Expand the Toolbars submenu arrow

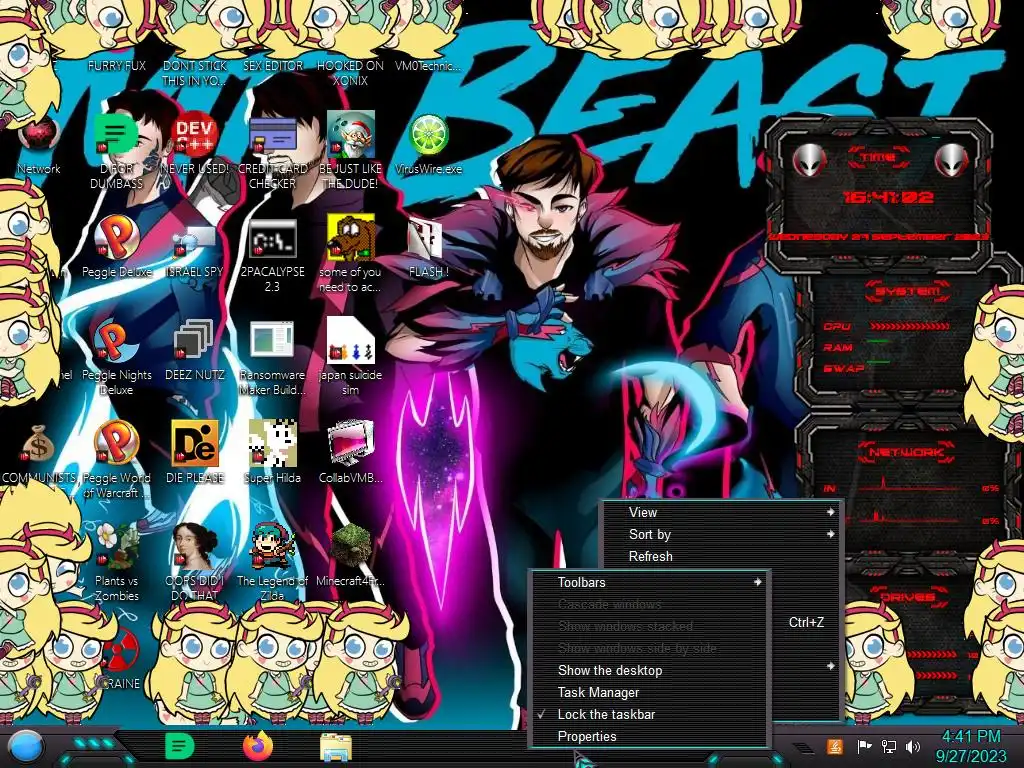(758, 582)
